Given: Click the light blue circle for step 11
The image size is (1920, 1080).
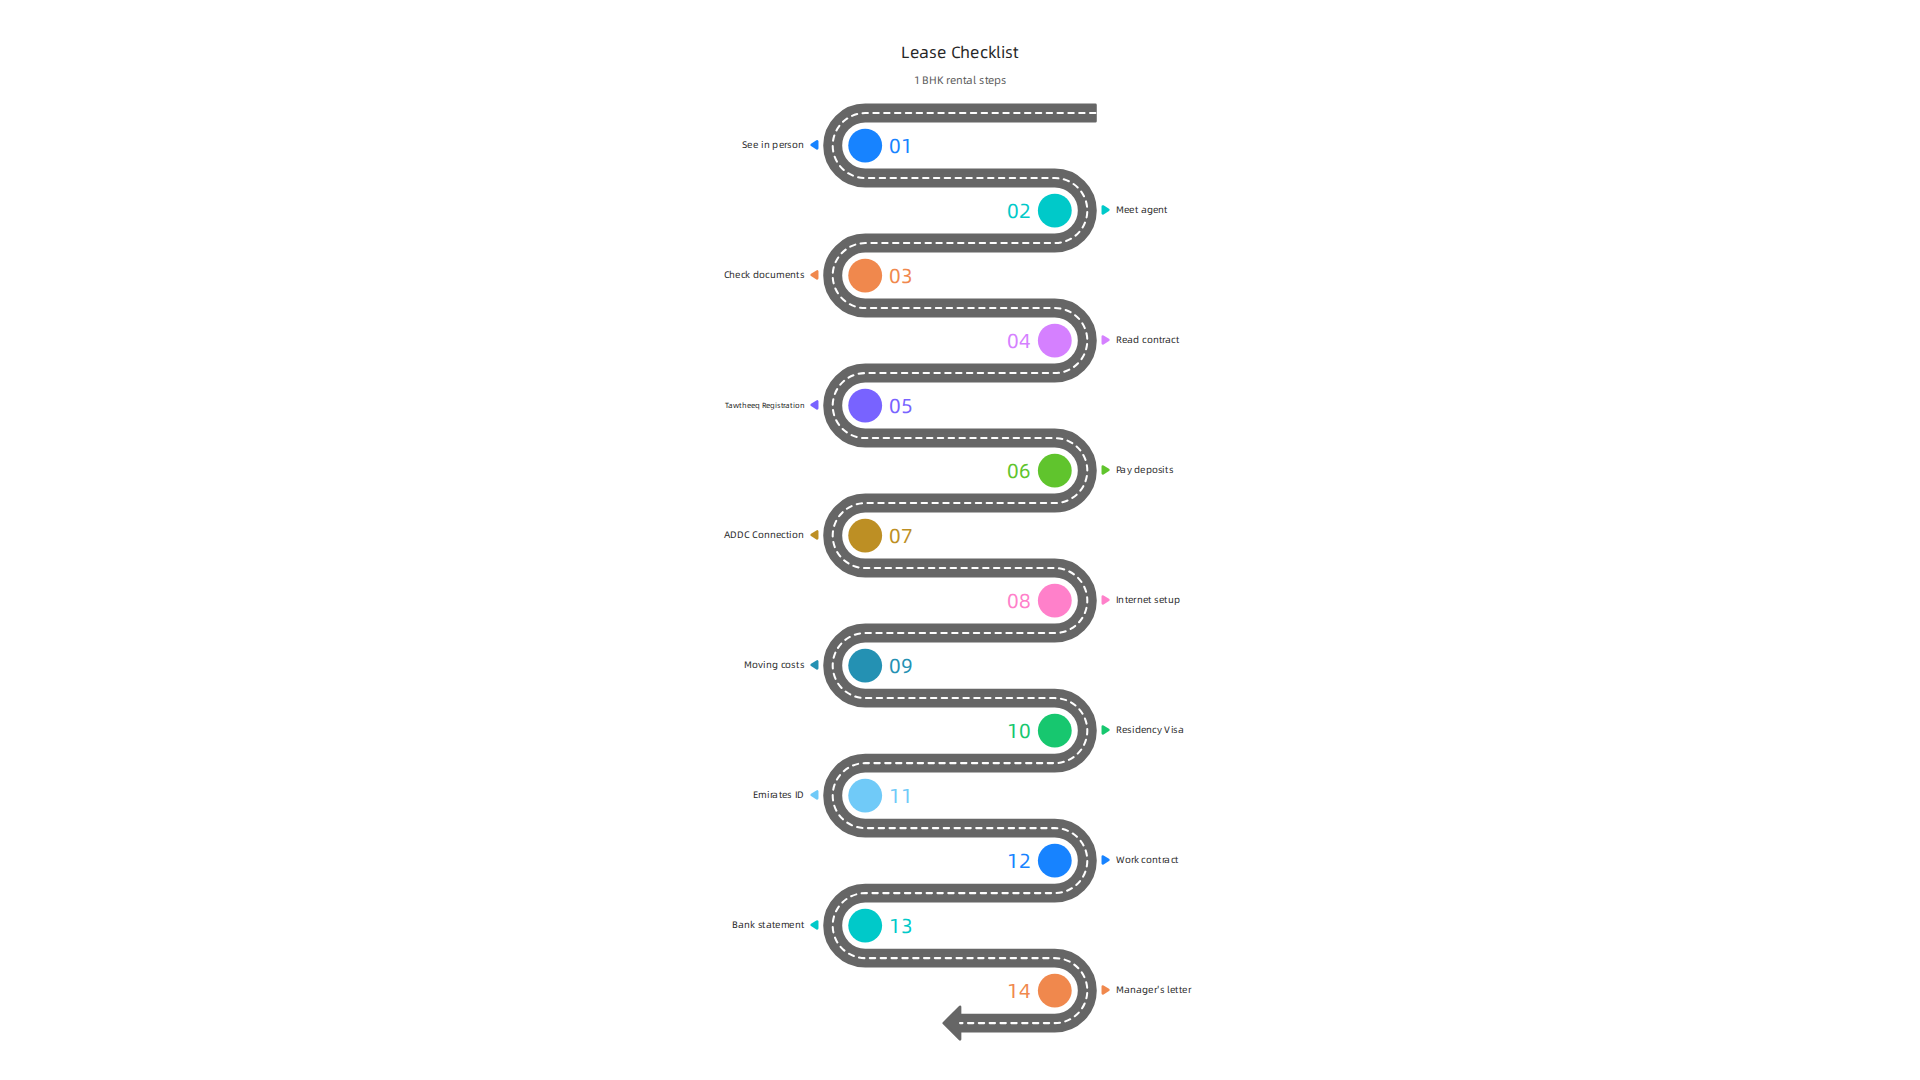Looking at the screenshot, I should pos(865,796).
